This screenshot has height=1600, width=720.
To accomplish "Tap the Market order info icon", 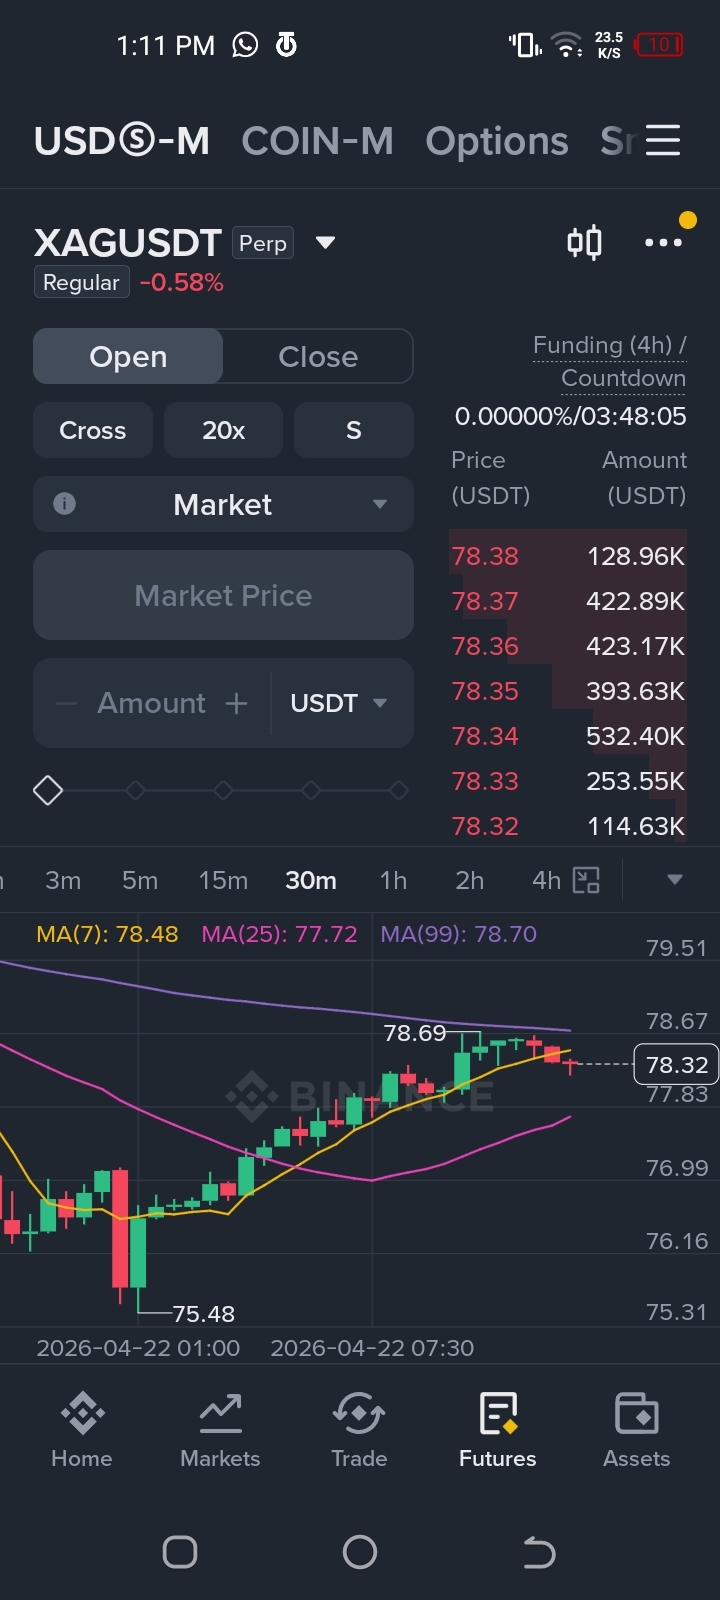I will tap(64, 504).
